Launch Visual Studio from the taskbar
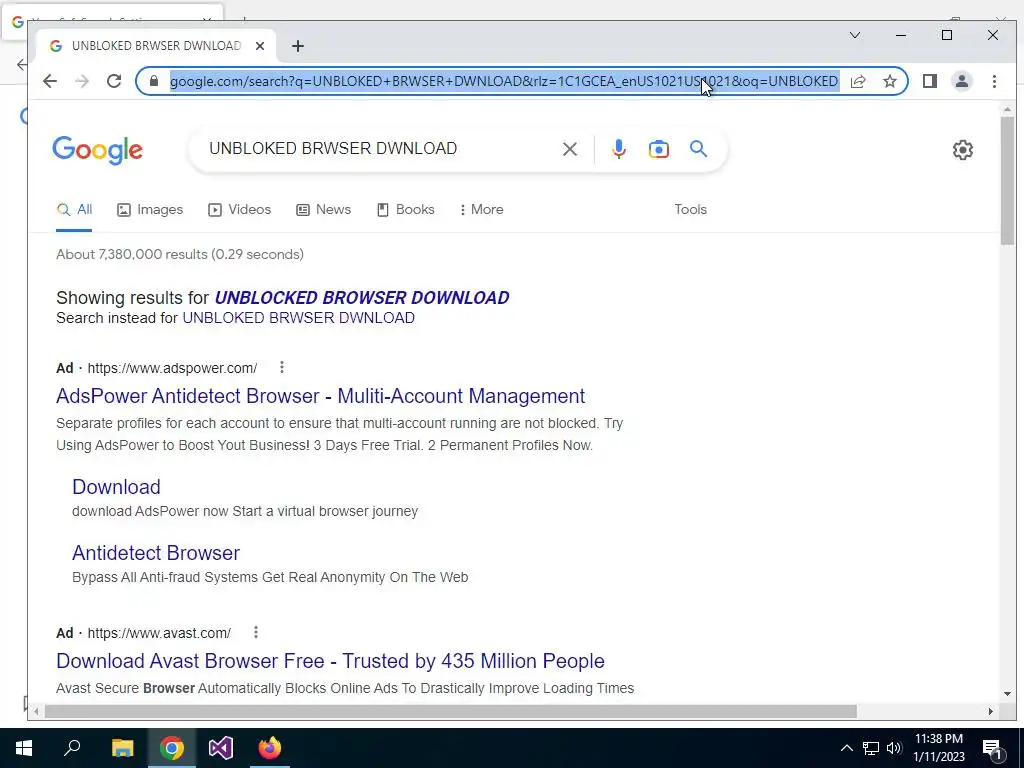 tap(221, 748)
